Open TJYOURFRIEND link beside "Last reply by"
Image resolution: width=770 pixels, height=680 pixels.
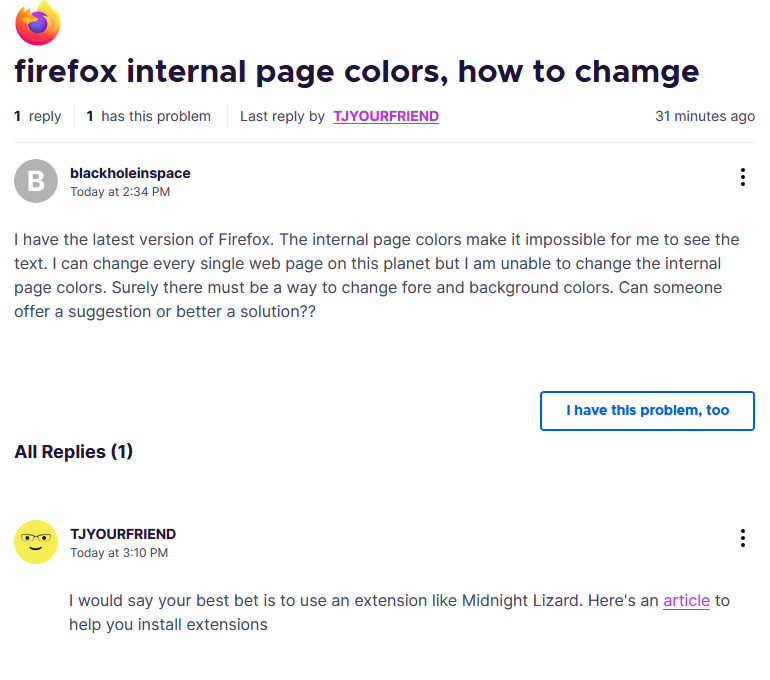click(x=386, y=116)
